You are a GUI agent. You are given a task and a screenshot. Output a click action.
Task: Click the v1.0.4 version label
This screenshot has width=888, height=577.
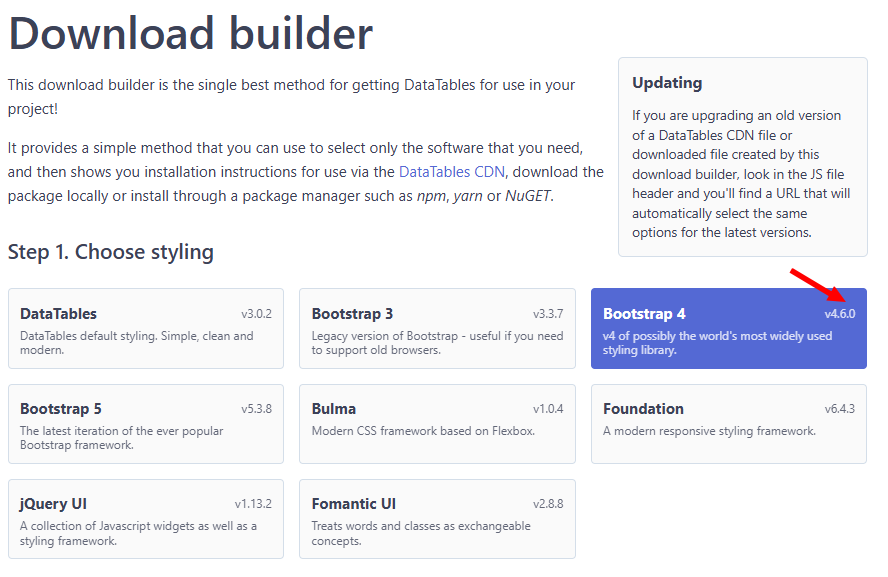point(548,409)
